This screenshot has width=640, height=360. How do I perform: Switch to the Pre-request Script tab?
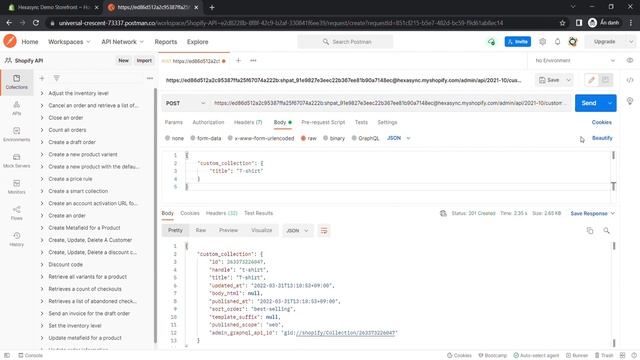323,122
